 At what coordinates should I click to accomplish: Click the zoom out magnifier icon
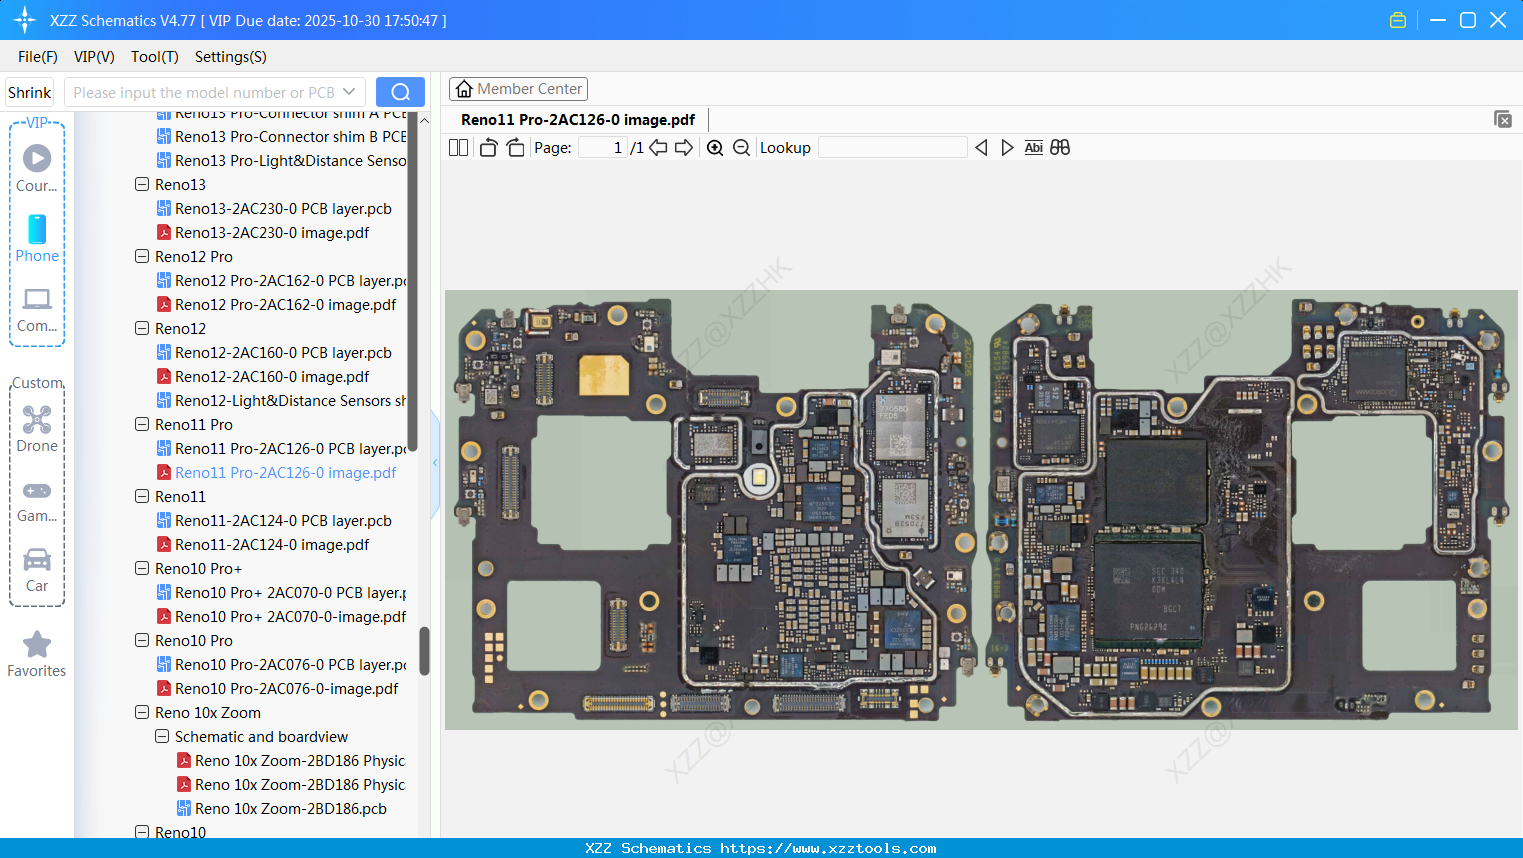click(x=741, y=148)
